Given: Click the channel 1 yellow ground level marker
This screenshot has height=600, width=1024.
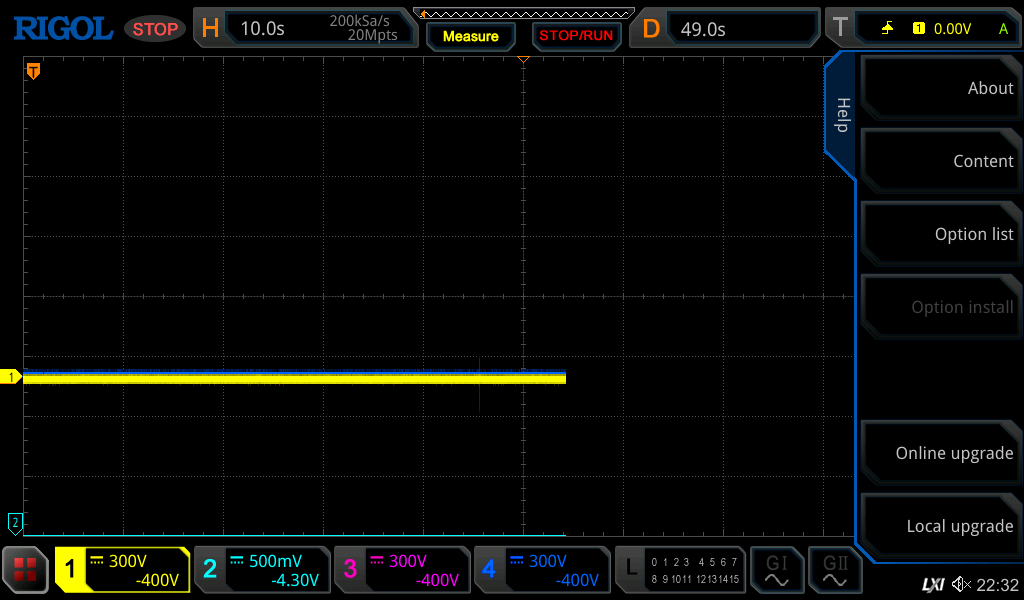Looking at the screenshot, I should click(x=12, y=377).
